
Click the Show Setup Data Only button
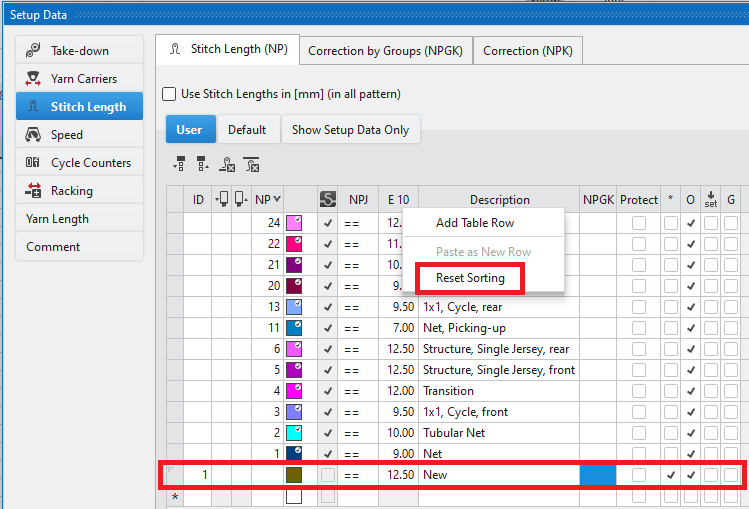click(x=350, y=130)
